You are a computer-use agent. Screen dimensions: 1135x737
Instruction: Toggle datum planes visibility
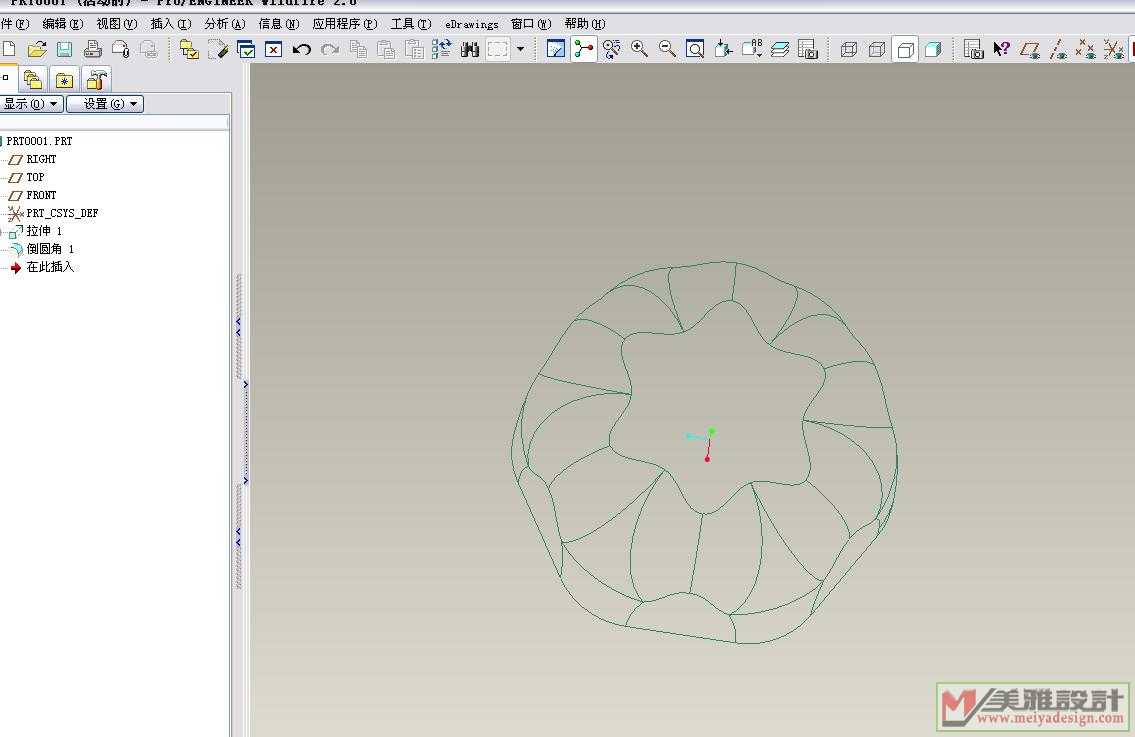[1030, 49]
